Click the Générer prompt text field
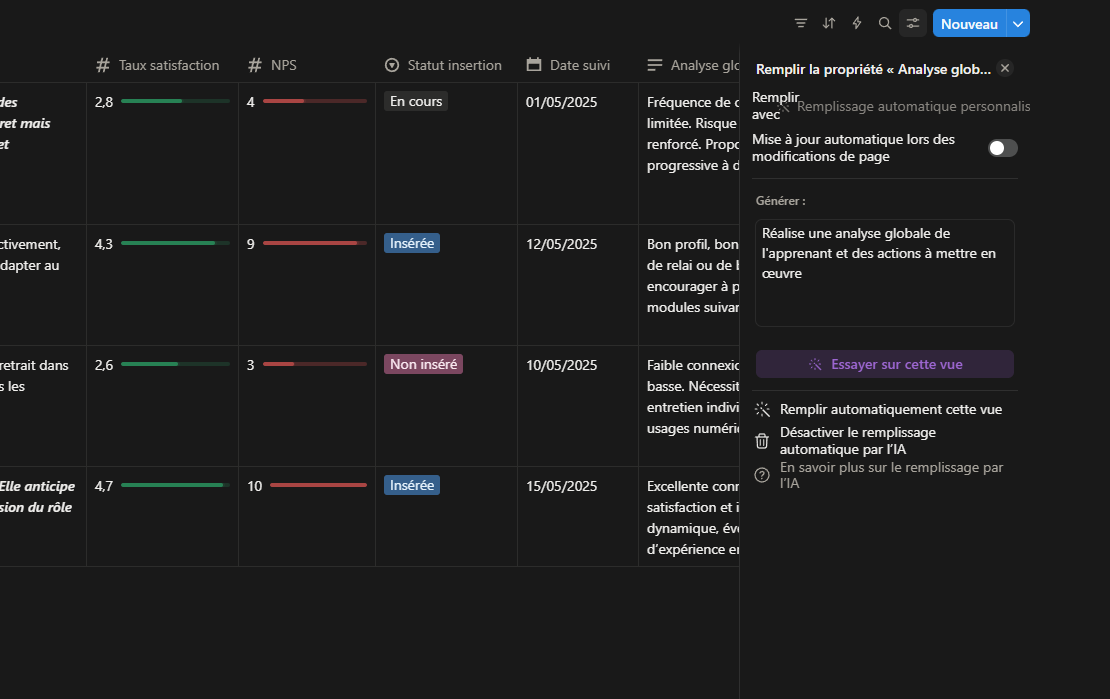Viewport: 1110px width, 699px height. (x=885, y=273)
